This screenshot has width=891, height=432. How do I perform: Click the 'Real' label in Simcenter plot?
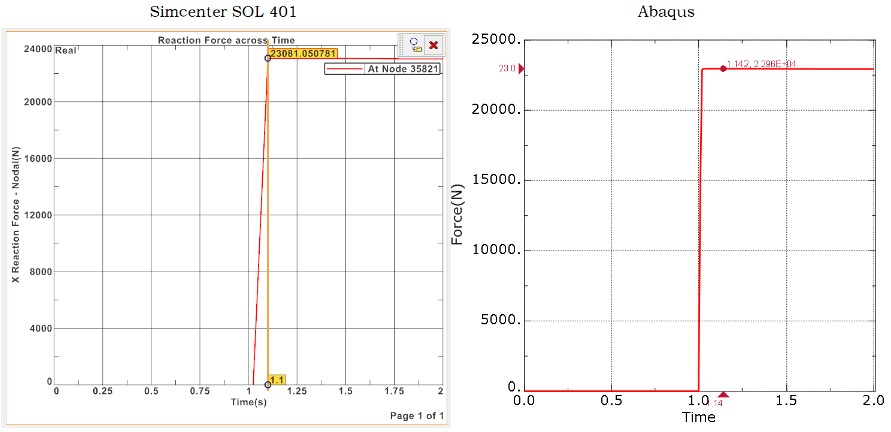65,51
